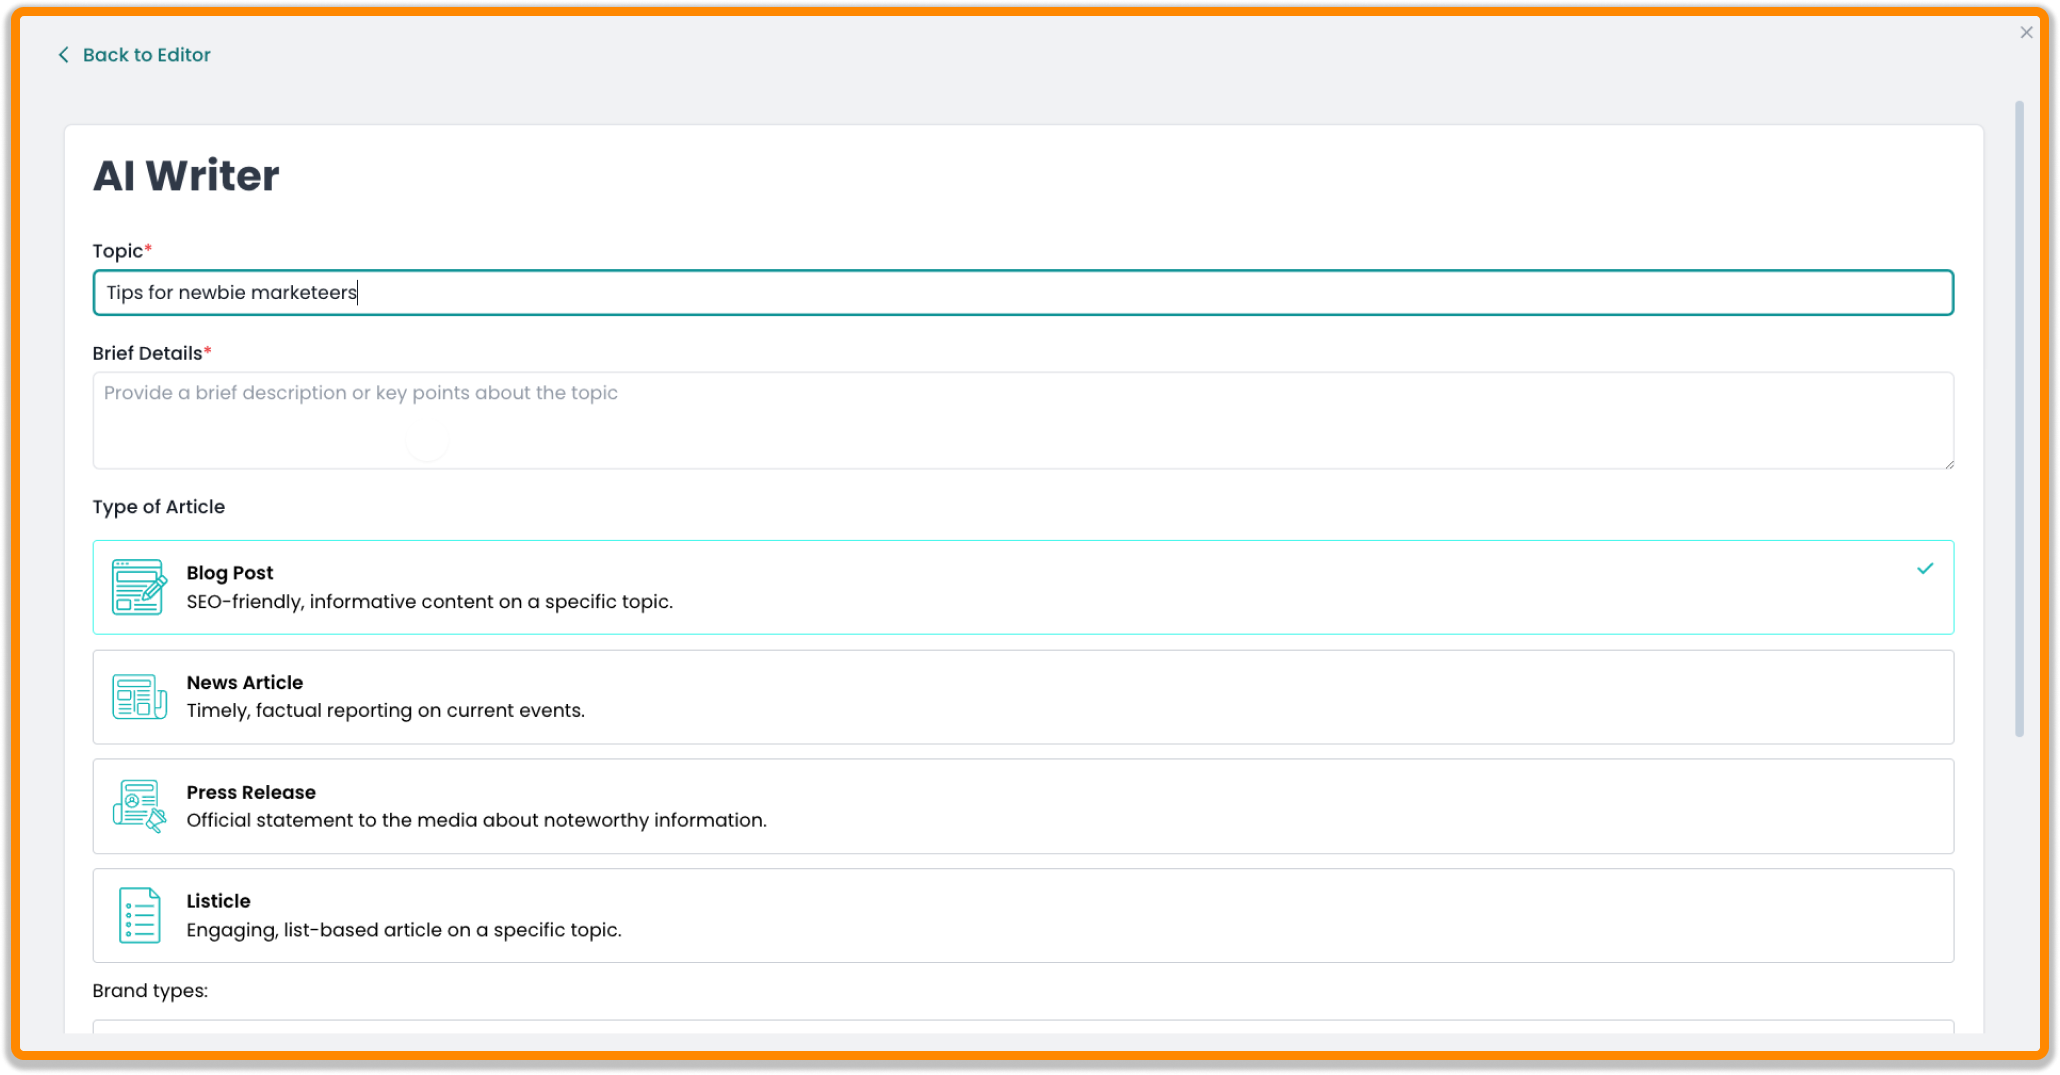Click inside the Brief Details text area
The width and height of the screenshot is (2060, 1075).
pos(1022,420)
